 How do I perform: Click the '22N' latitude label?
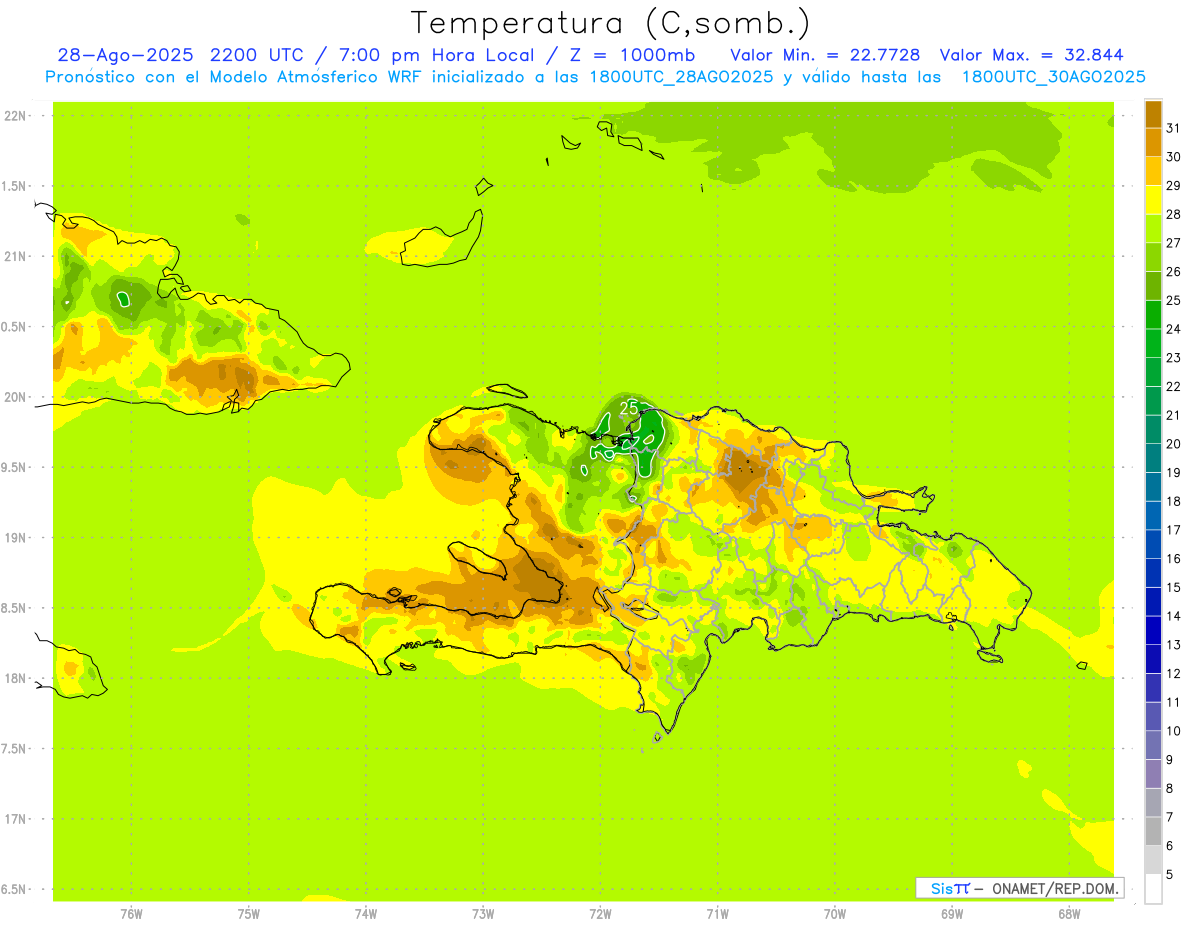[15, 116]
